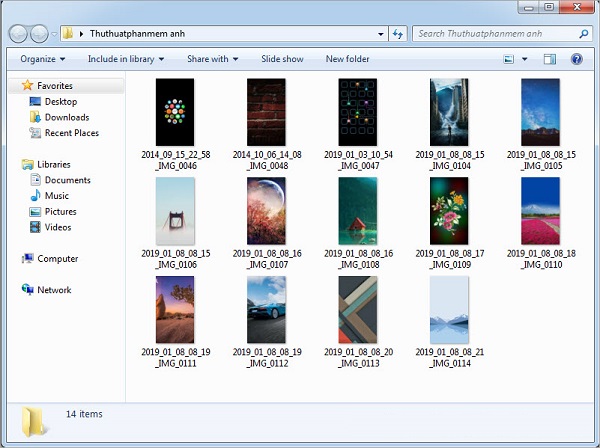This screenshot has height=448, width=600.
Task: Open the Include in library dropdown
Action: click(x=125, y=59)
